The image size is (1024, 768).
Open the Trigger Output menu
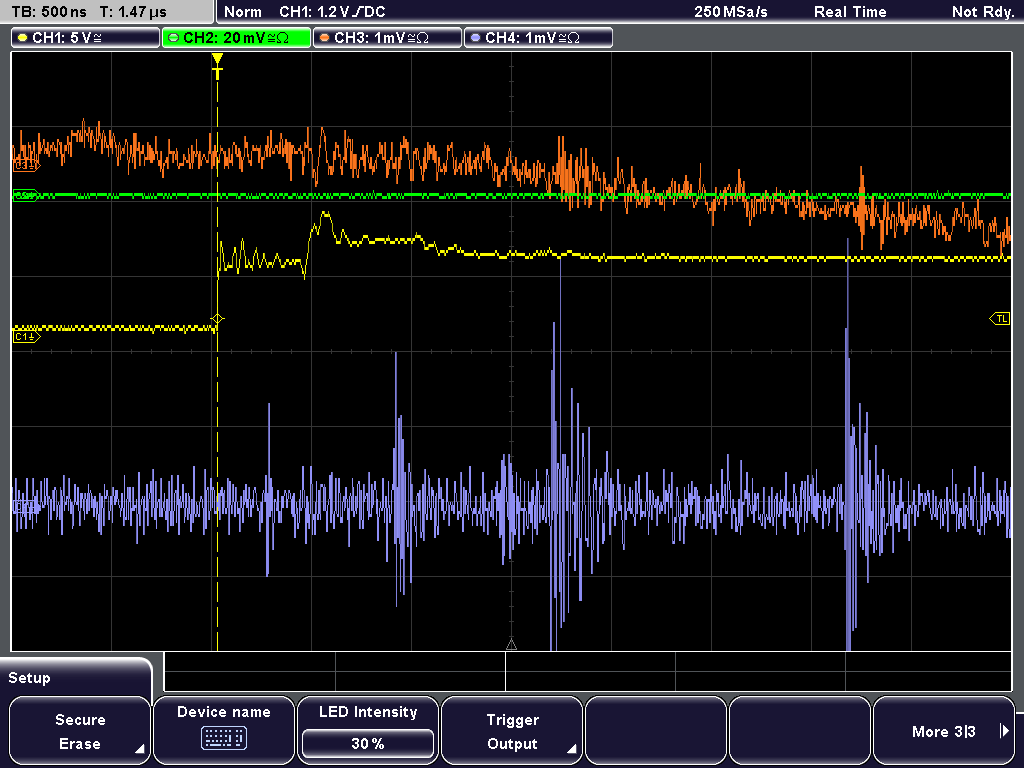[x=512, y=731]
